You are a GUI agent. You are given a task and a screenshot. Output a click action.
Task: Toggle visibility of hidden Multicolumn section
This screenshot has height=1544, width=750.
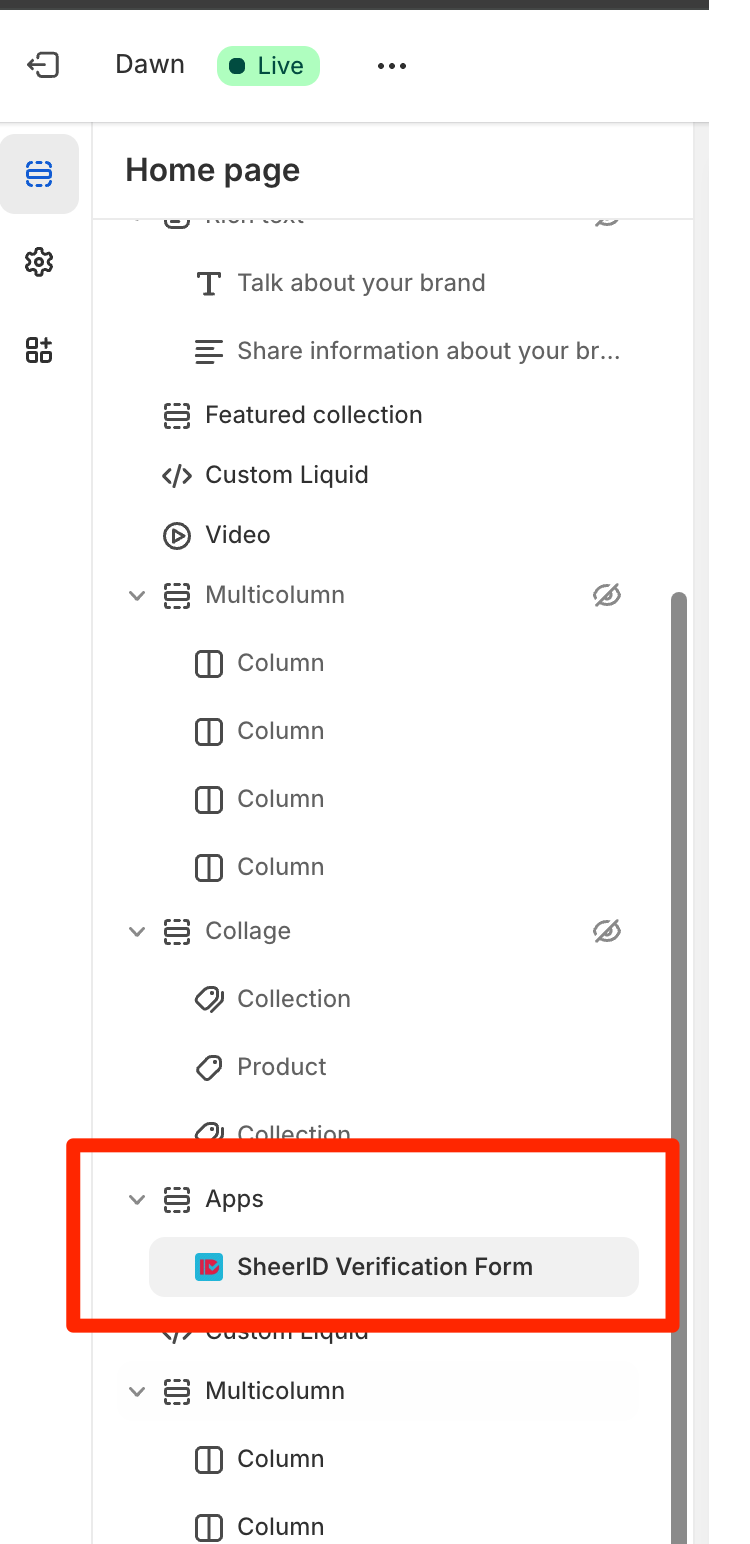coord(606,596)
